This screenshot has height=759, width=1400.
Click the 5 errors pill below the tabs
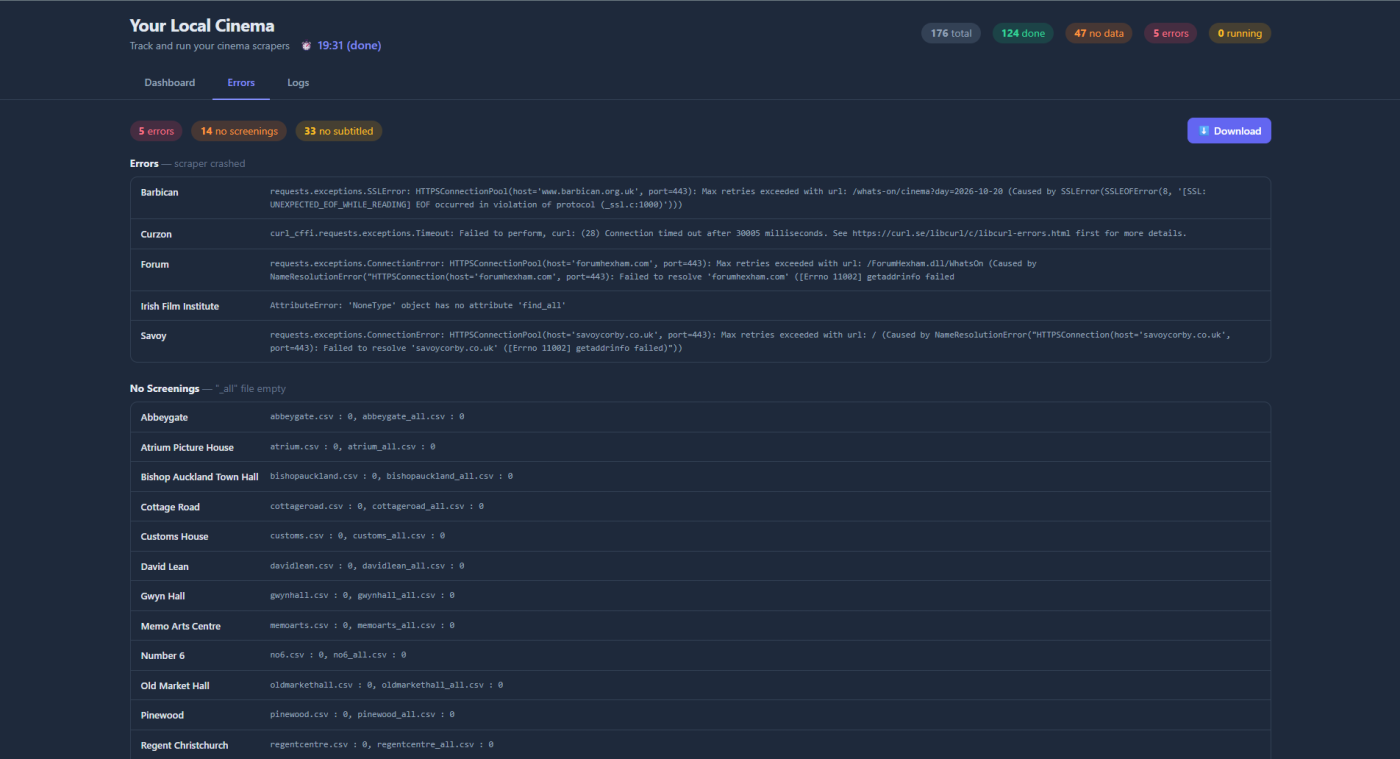coord(156,131)
